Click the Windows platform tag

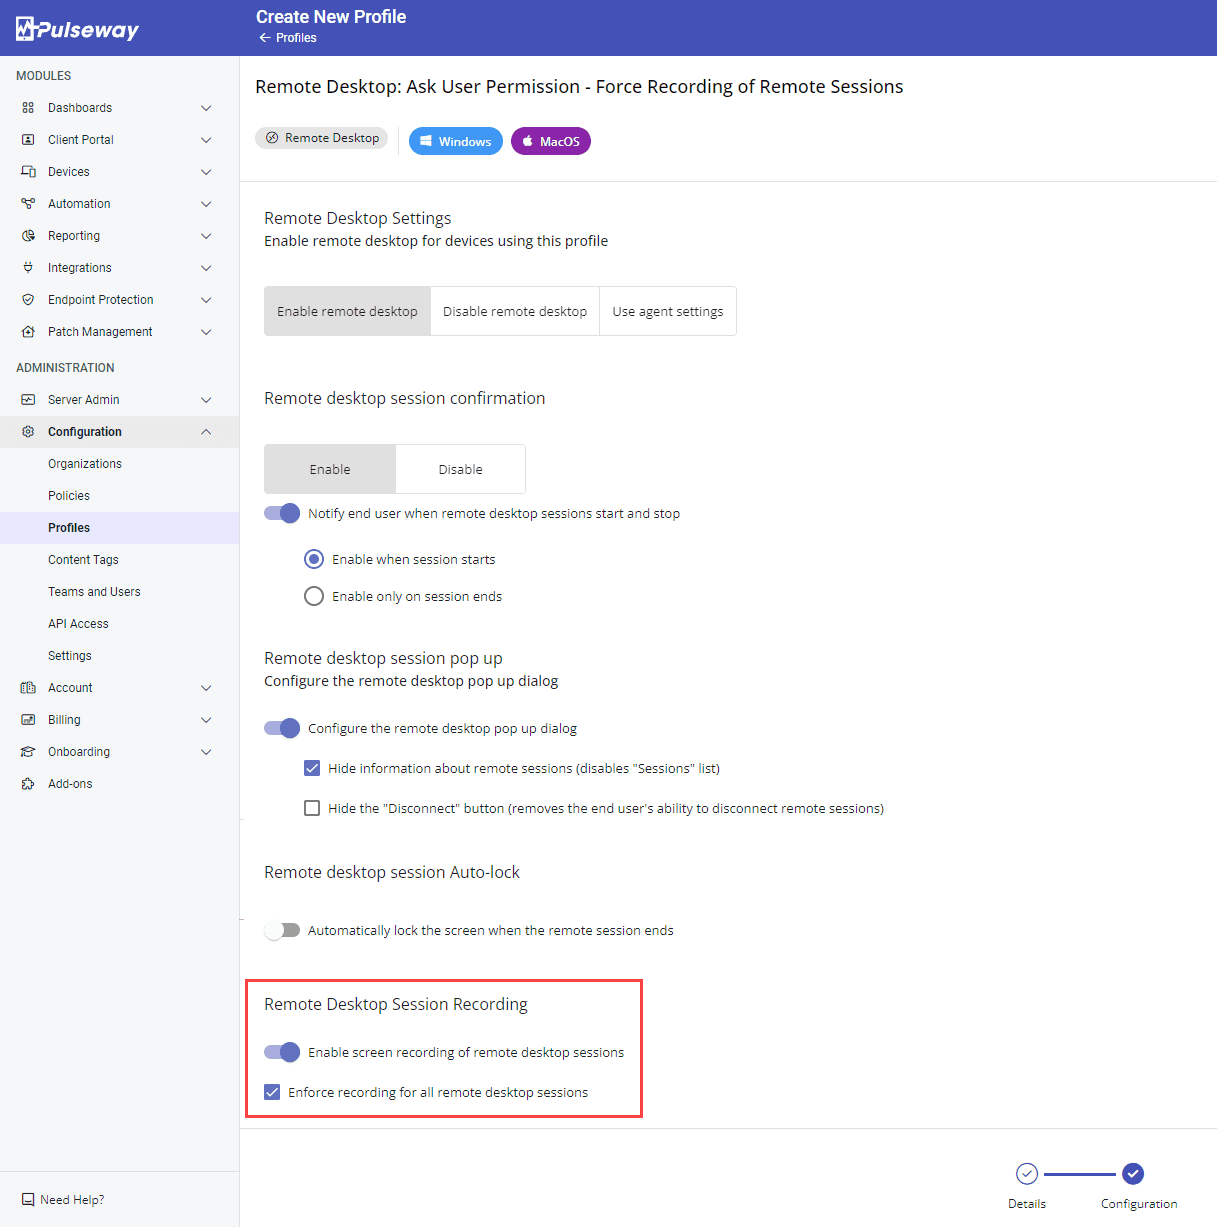(x=456, y=141)
